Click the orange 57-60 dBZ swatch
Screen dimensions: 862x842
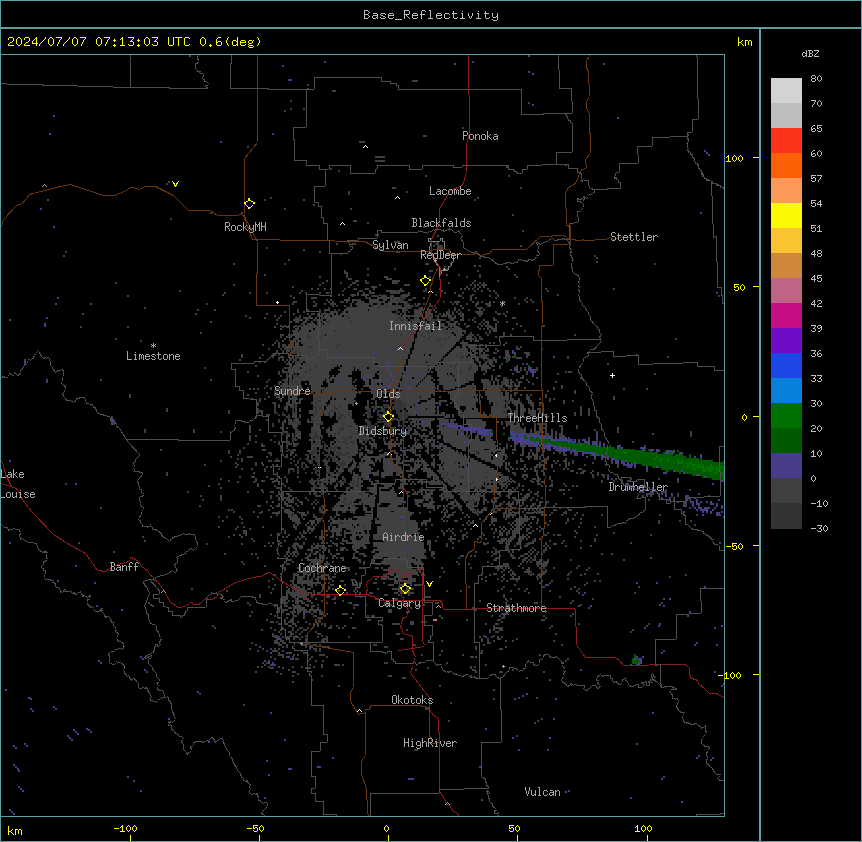click(x=786, y=165)
